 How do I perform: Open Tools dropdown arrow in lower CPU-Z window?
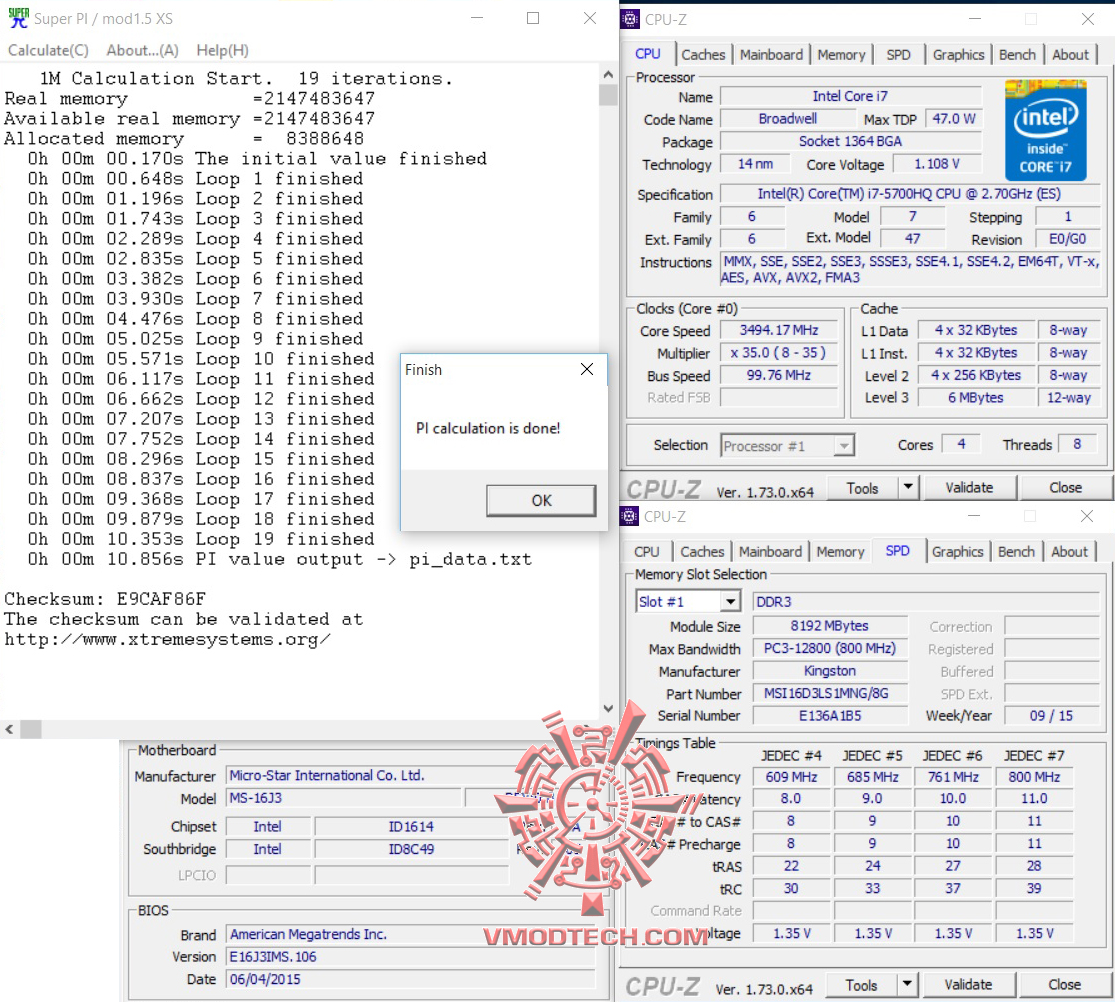click(x=907, y=986)
